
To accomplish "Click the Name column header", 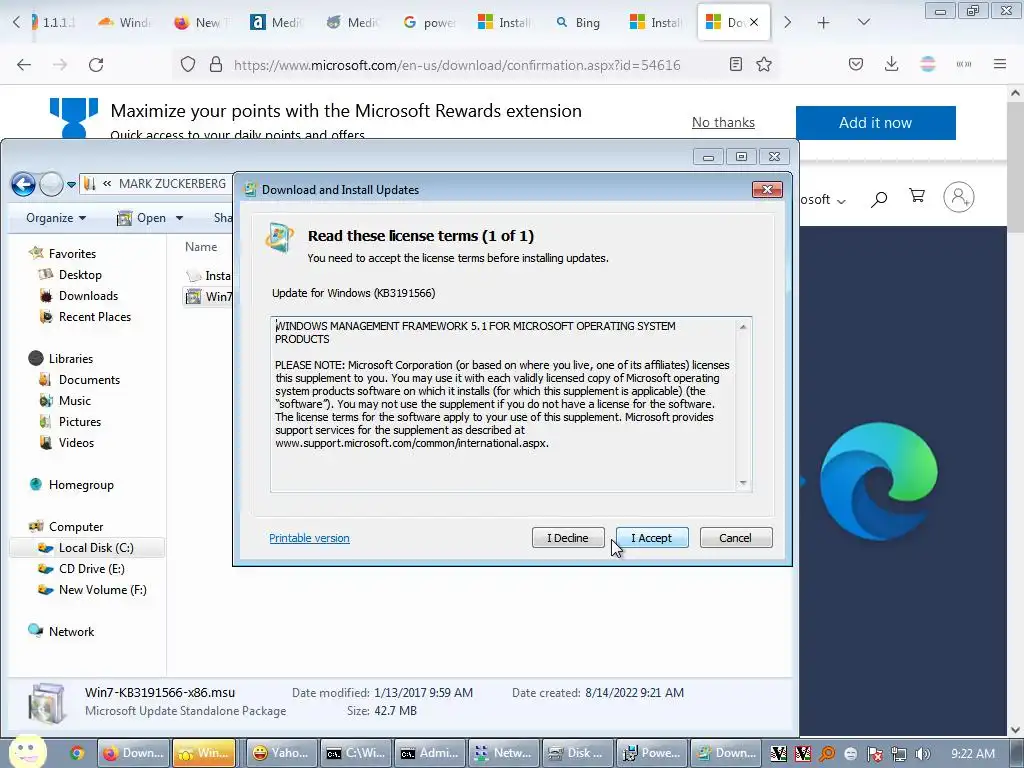I will click(201, 247).
